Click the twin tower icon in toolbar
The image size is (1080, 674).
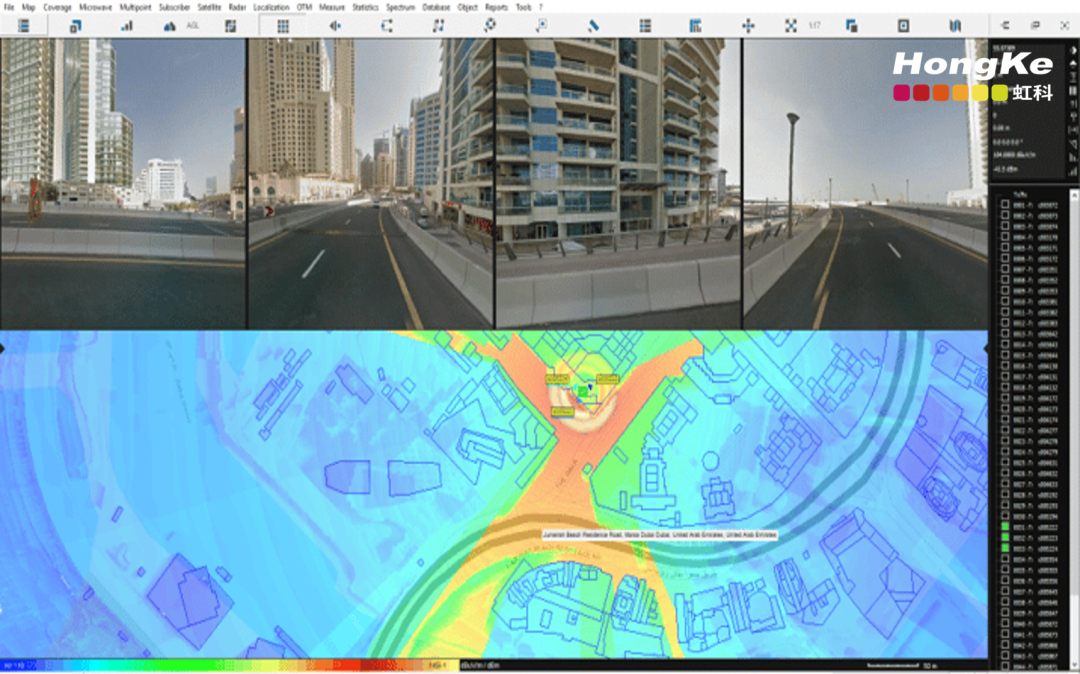coord(955,26)
